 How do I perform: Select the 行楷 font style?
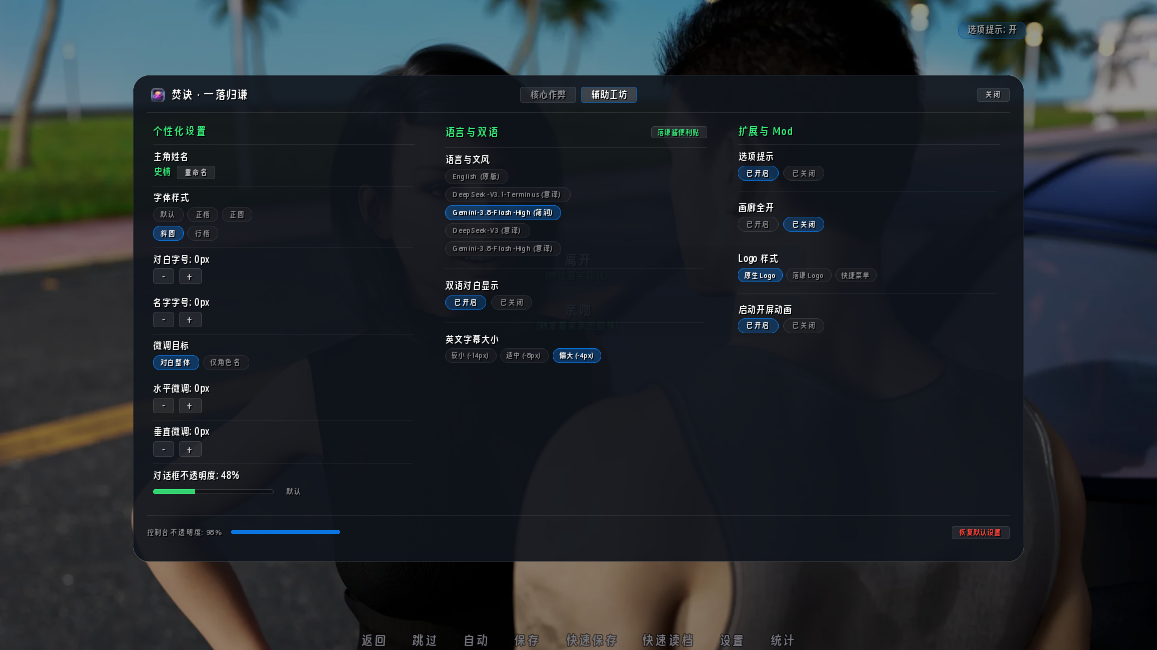click(202, 233)
